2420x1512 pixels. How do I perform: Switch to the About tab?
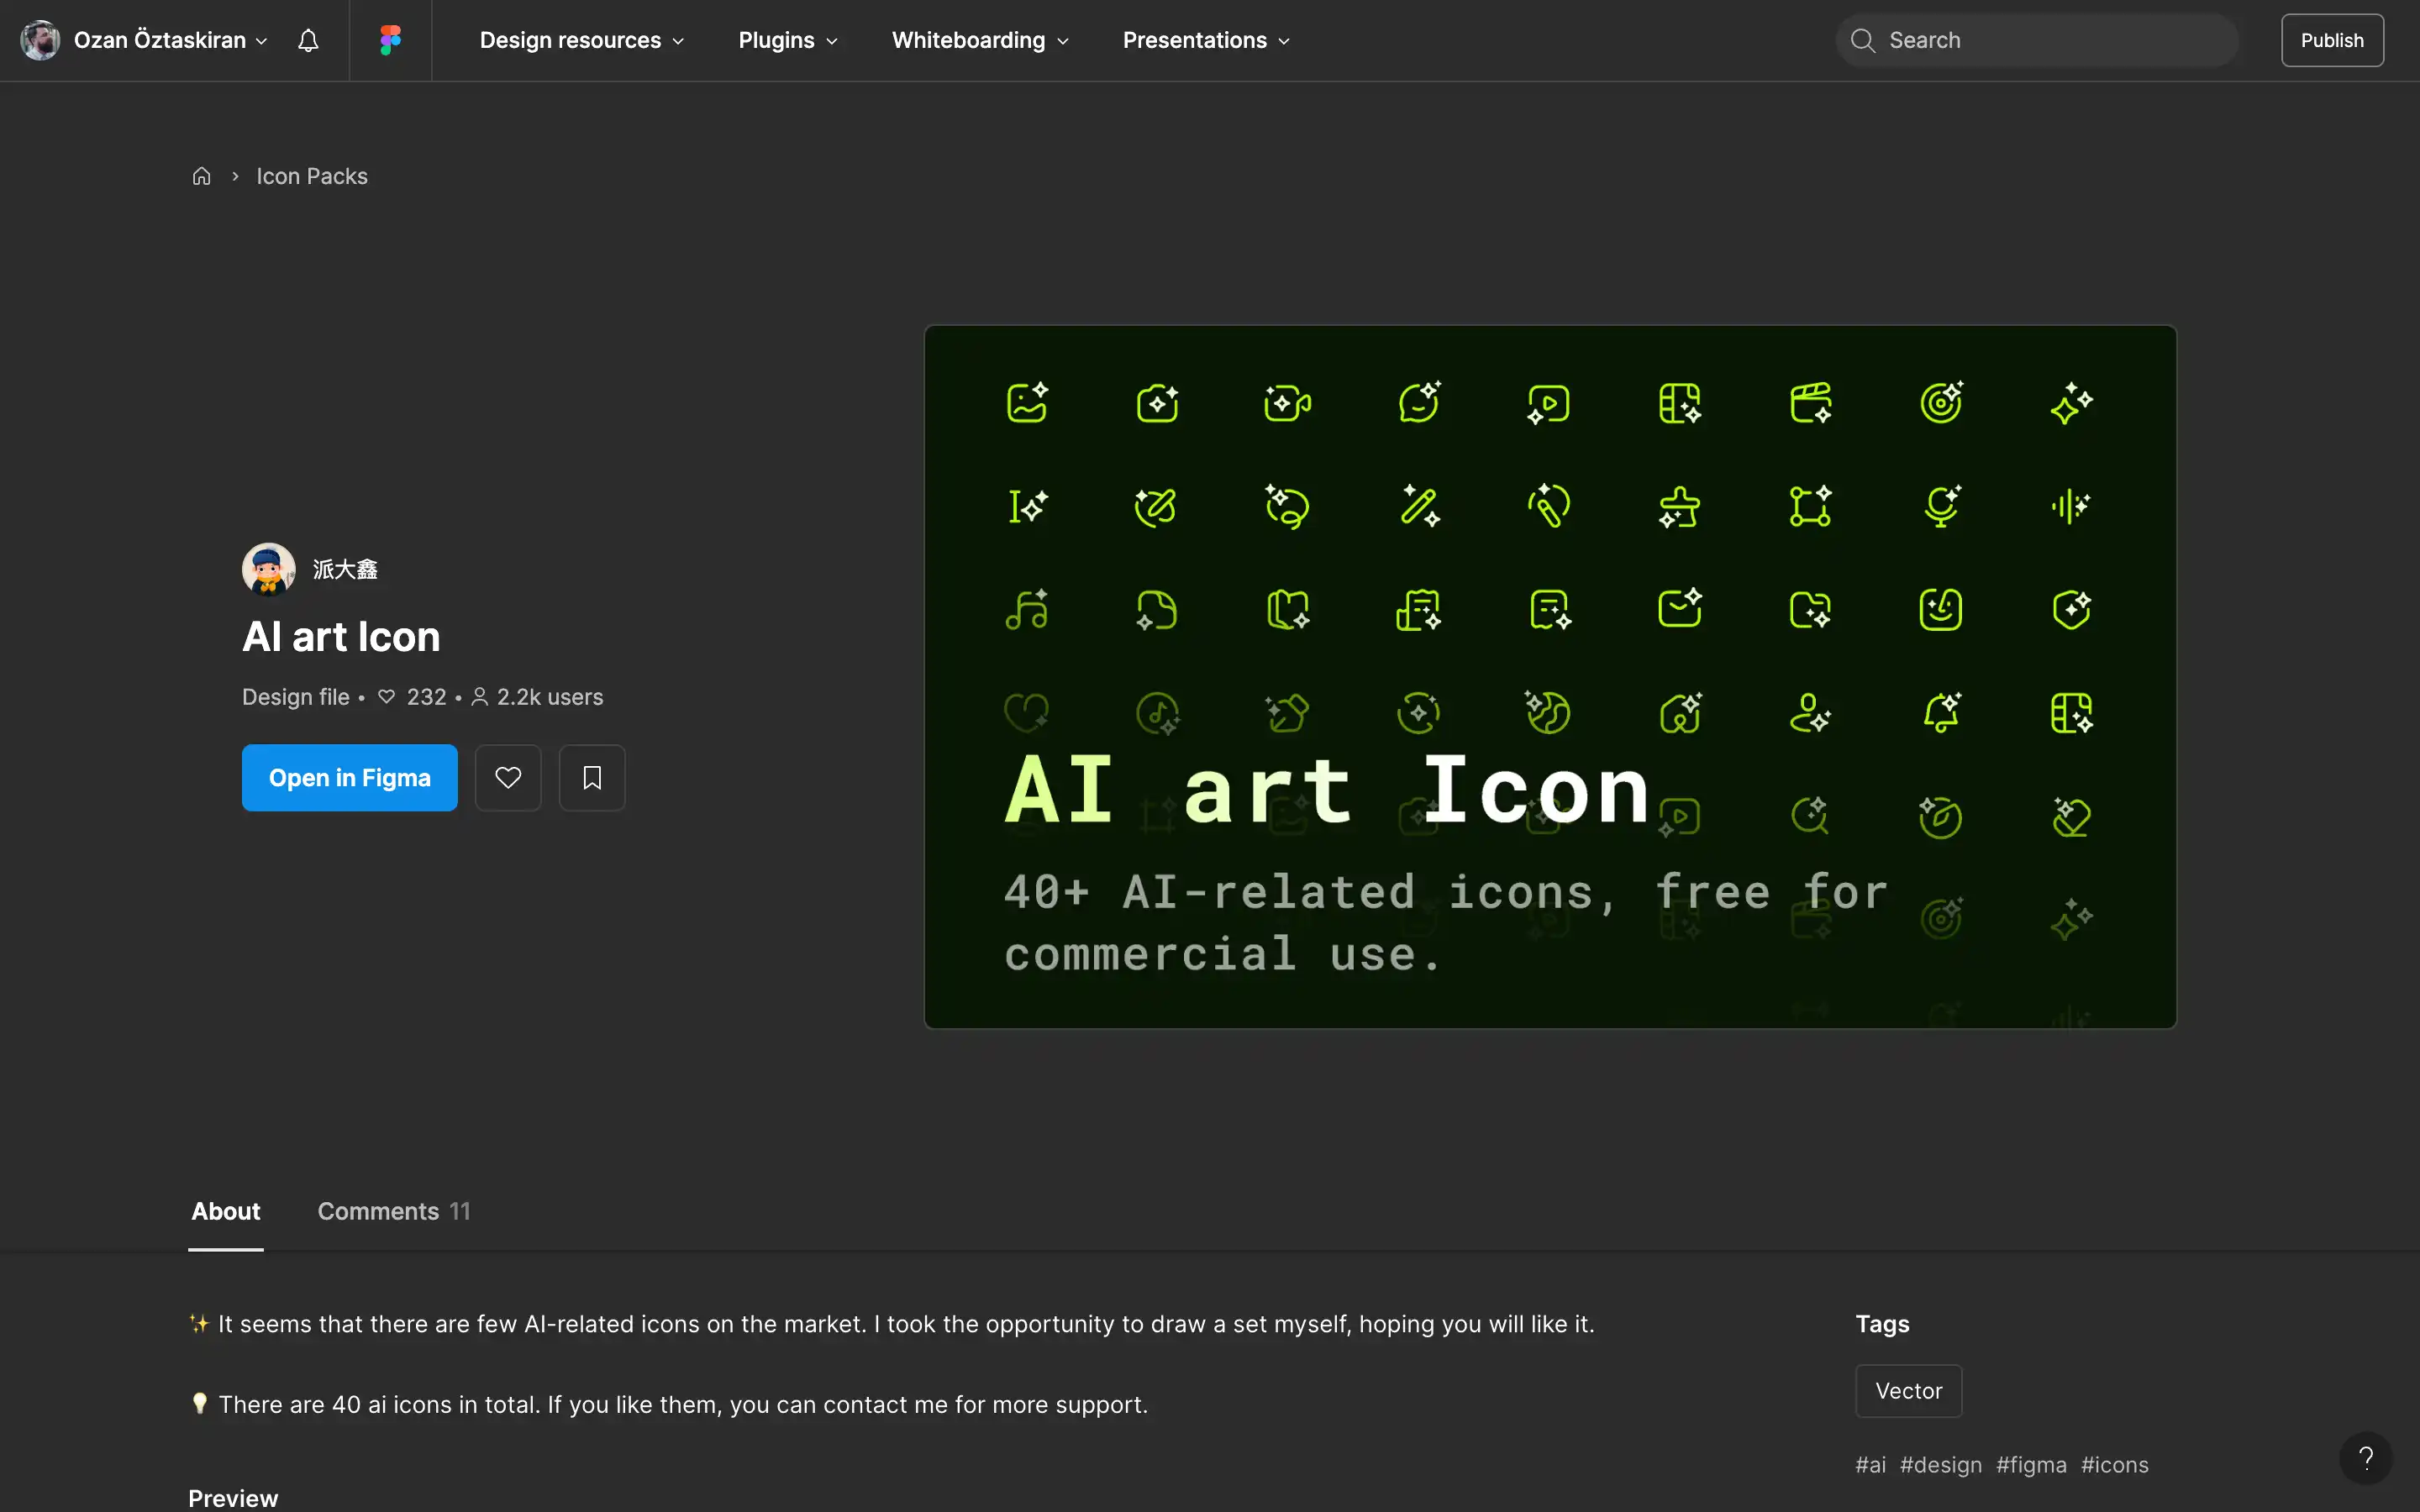coord(226,1211)
